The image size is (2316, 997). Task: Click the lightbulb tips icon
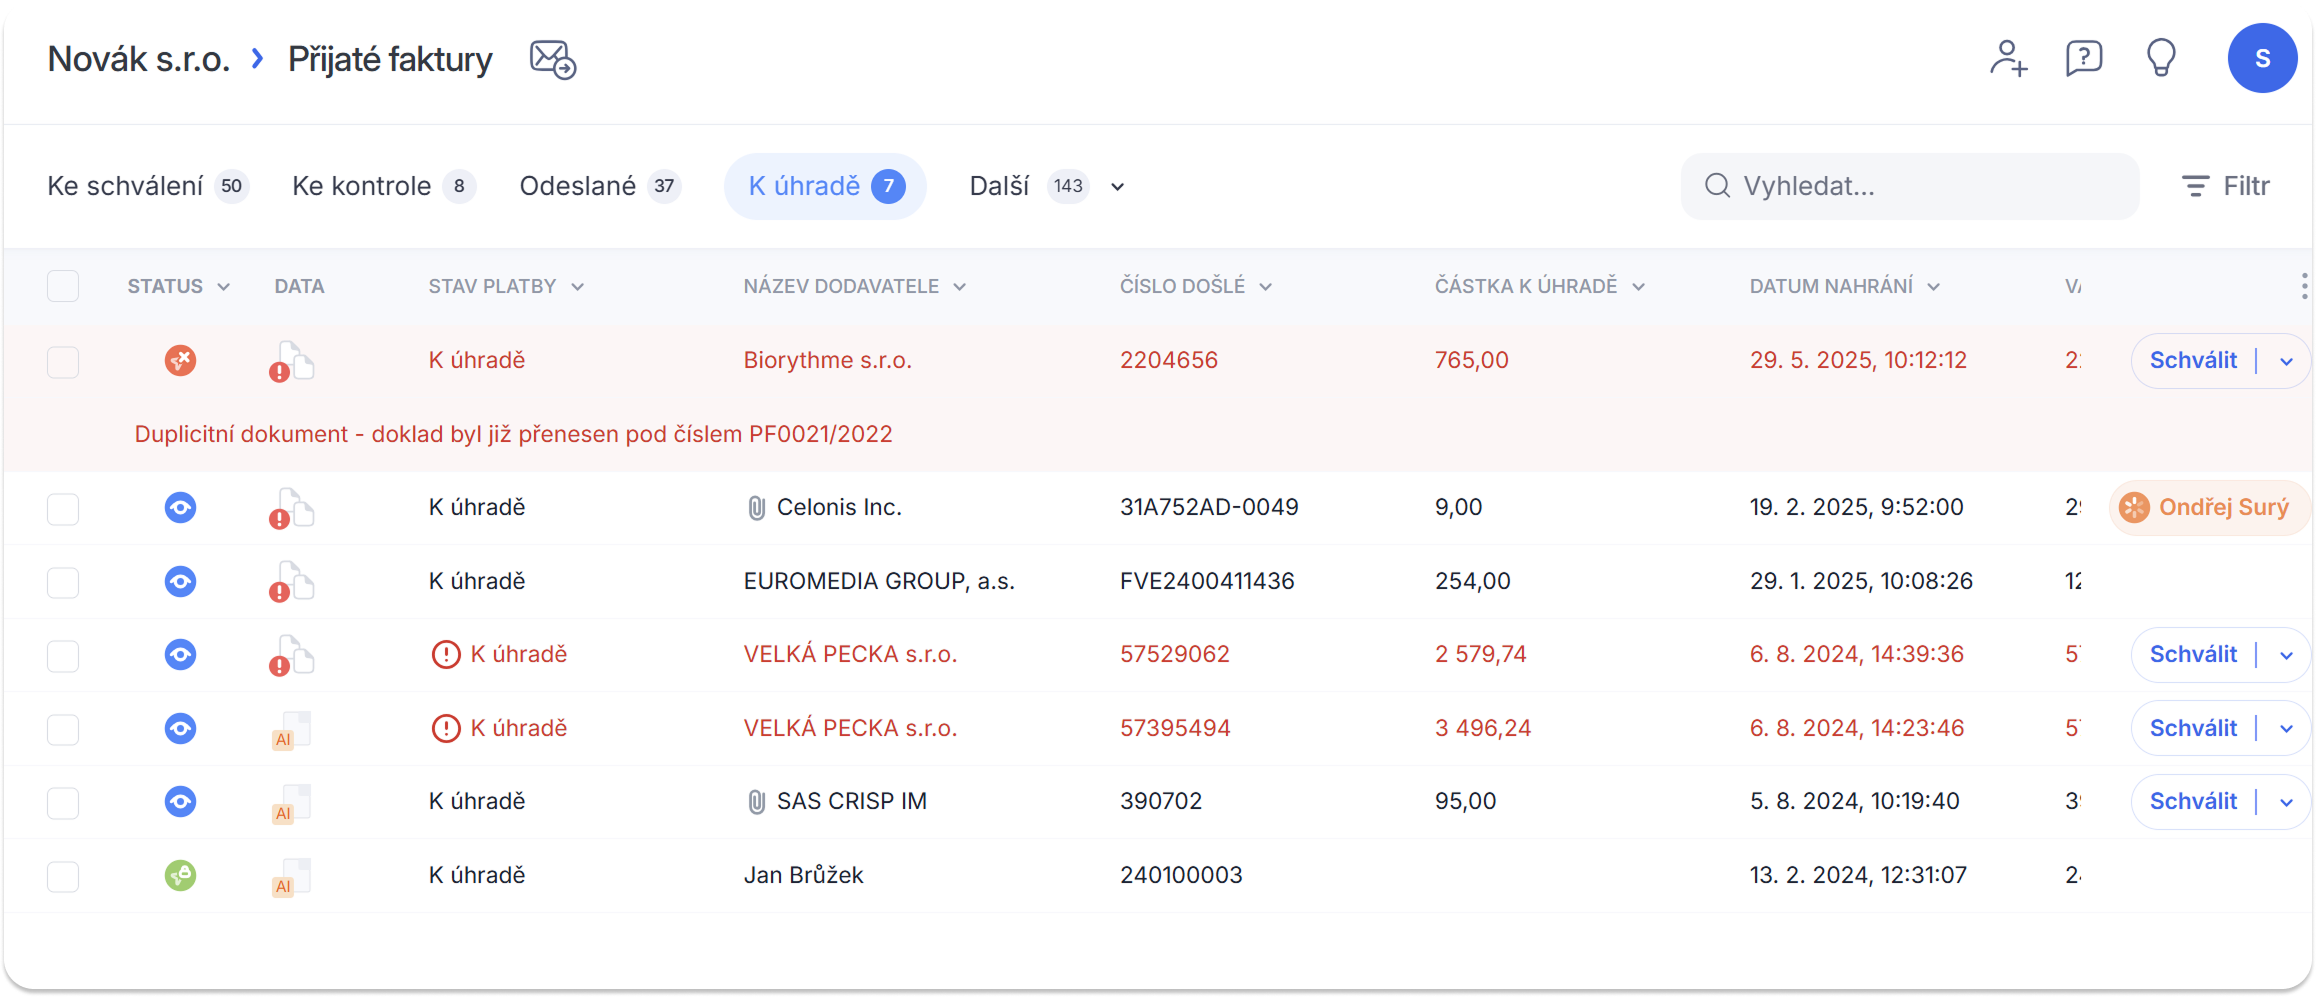(2161, 58)
